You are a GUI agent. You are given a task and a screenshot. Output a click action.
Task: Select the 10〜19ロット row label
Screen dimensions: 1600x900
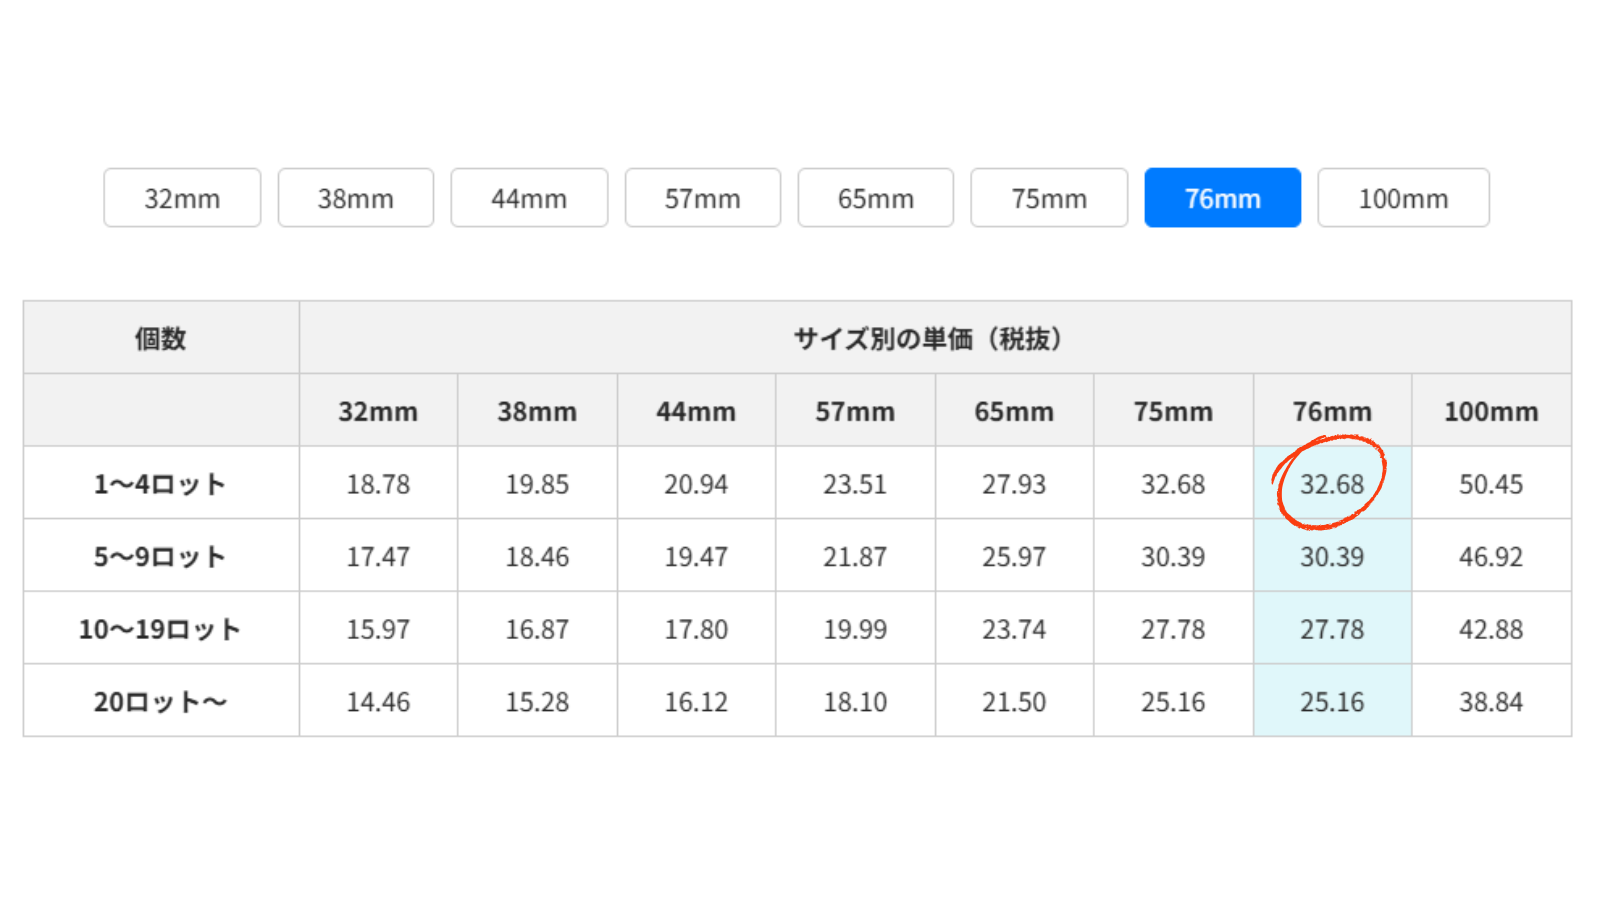tap(161, 629)
